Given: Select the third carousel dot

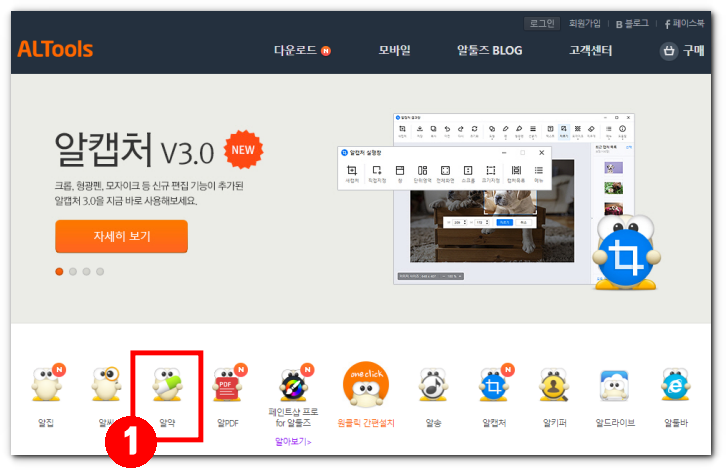Looking at the screenshot, I should [87, 271].
